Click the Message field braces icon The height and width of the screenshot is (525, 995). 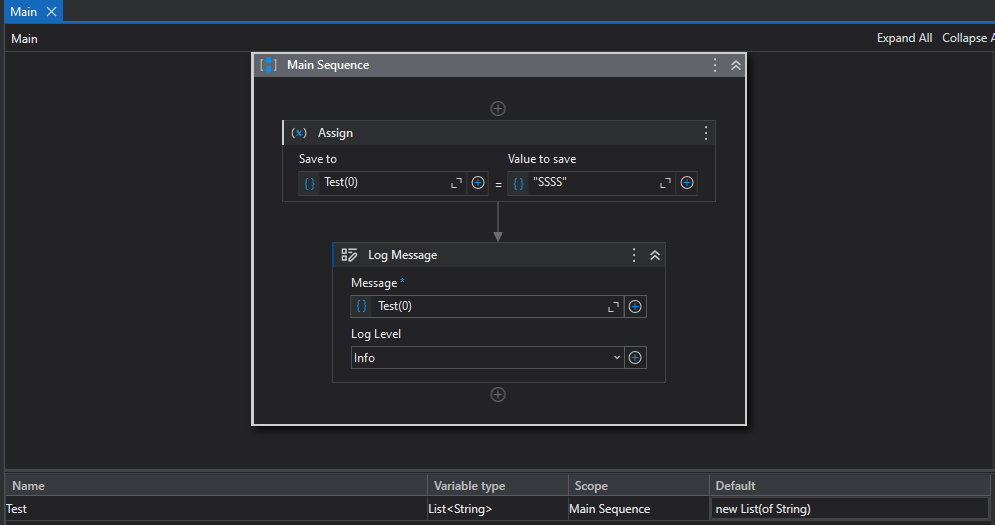[x=362, y=306]
